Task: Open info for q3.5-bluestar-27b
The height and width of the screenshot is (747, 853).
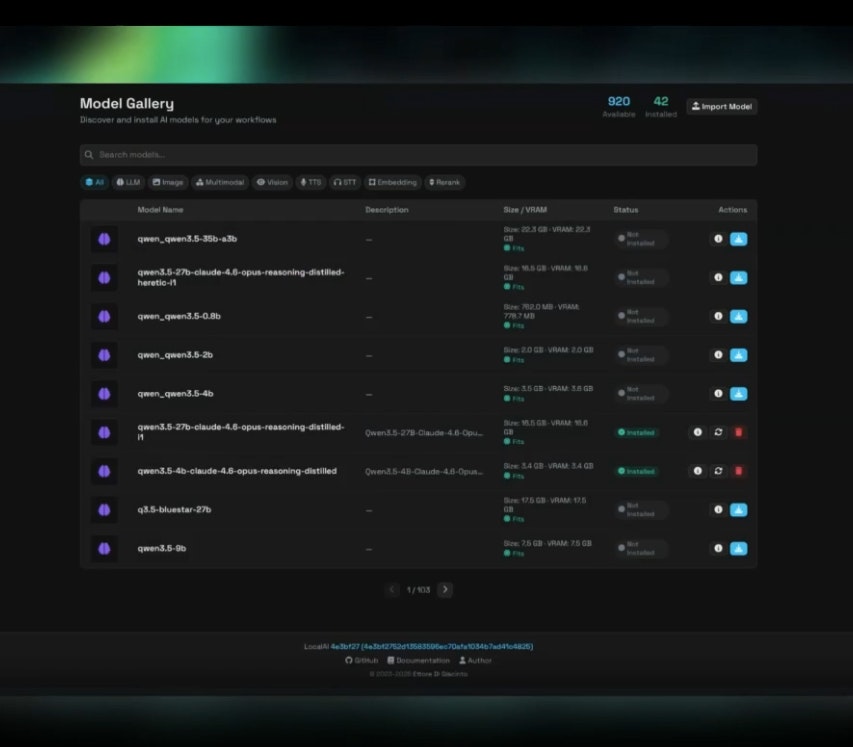Action: point(718,510)
